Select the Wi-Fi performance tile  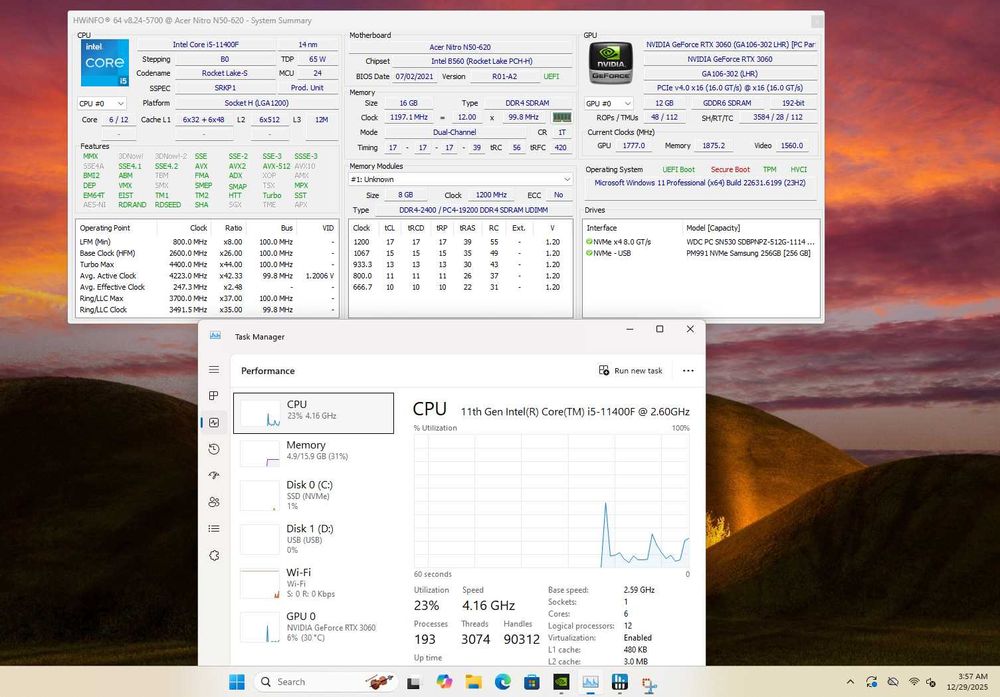313,582
